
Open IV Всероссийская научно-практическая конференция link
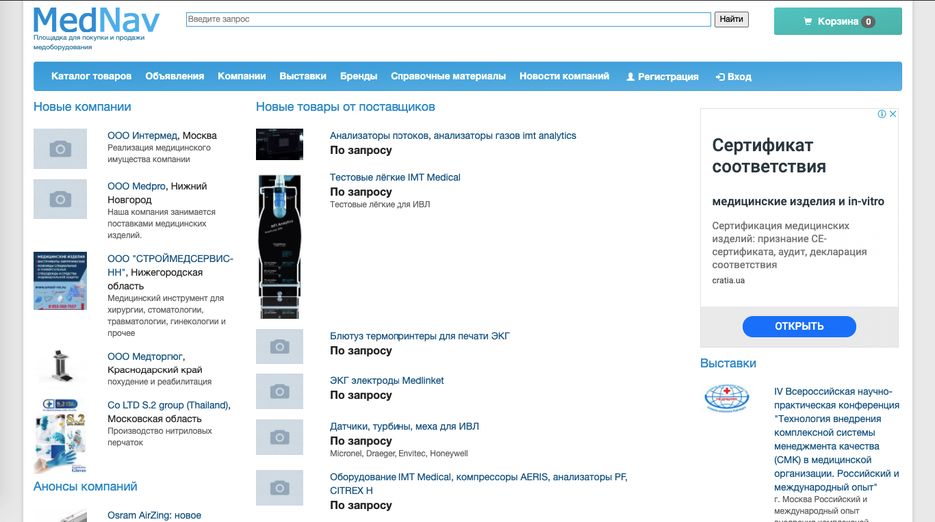coord(837,440)
